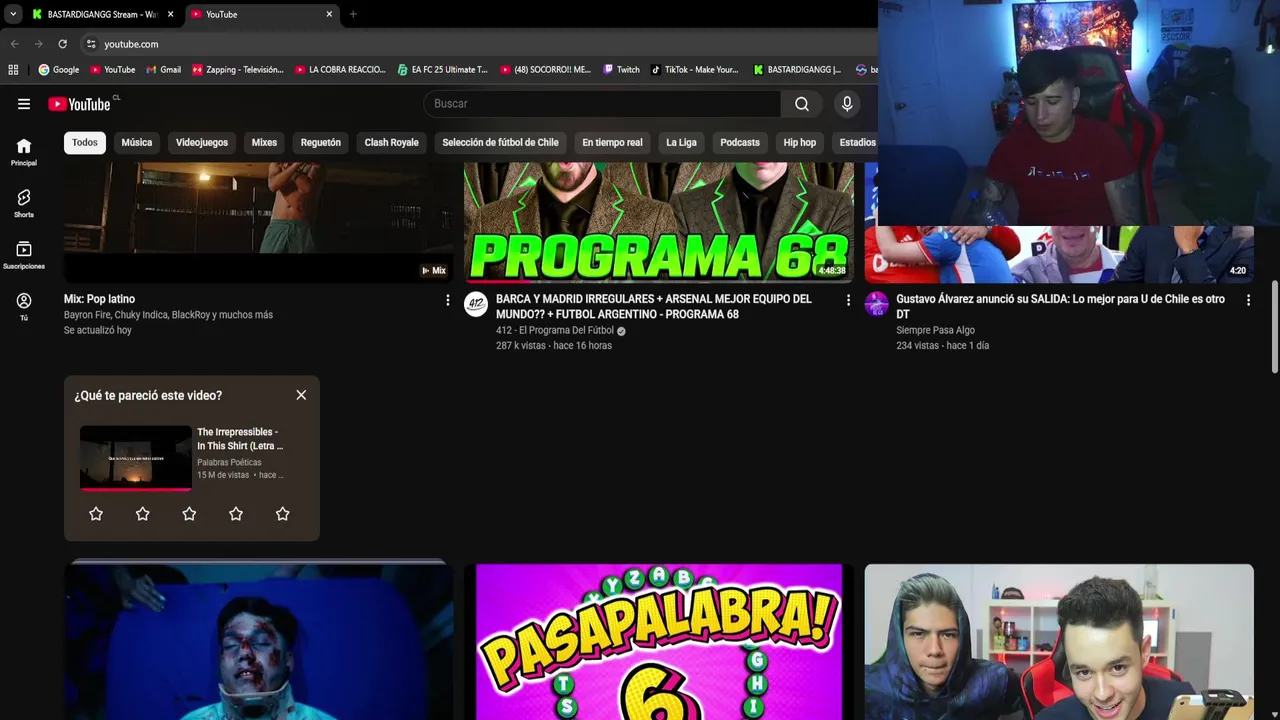Switch to BASTARDIGANGG Stream tab
This screenshot has height=720, width=1280.
(x=101, y=14)
